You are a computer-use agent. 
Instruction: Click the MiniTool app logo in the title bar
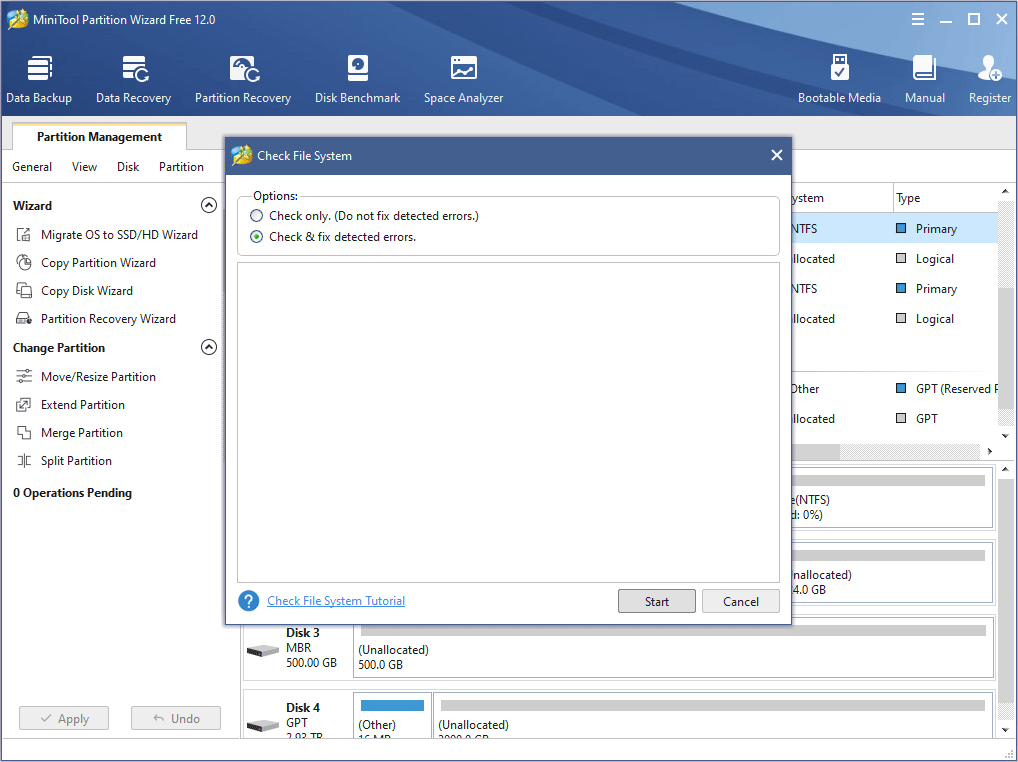pyautogui.click(x=18, y=19)
